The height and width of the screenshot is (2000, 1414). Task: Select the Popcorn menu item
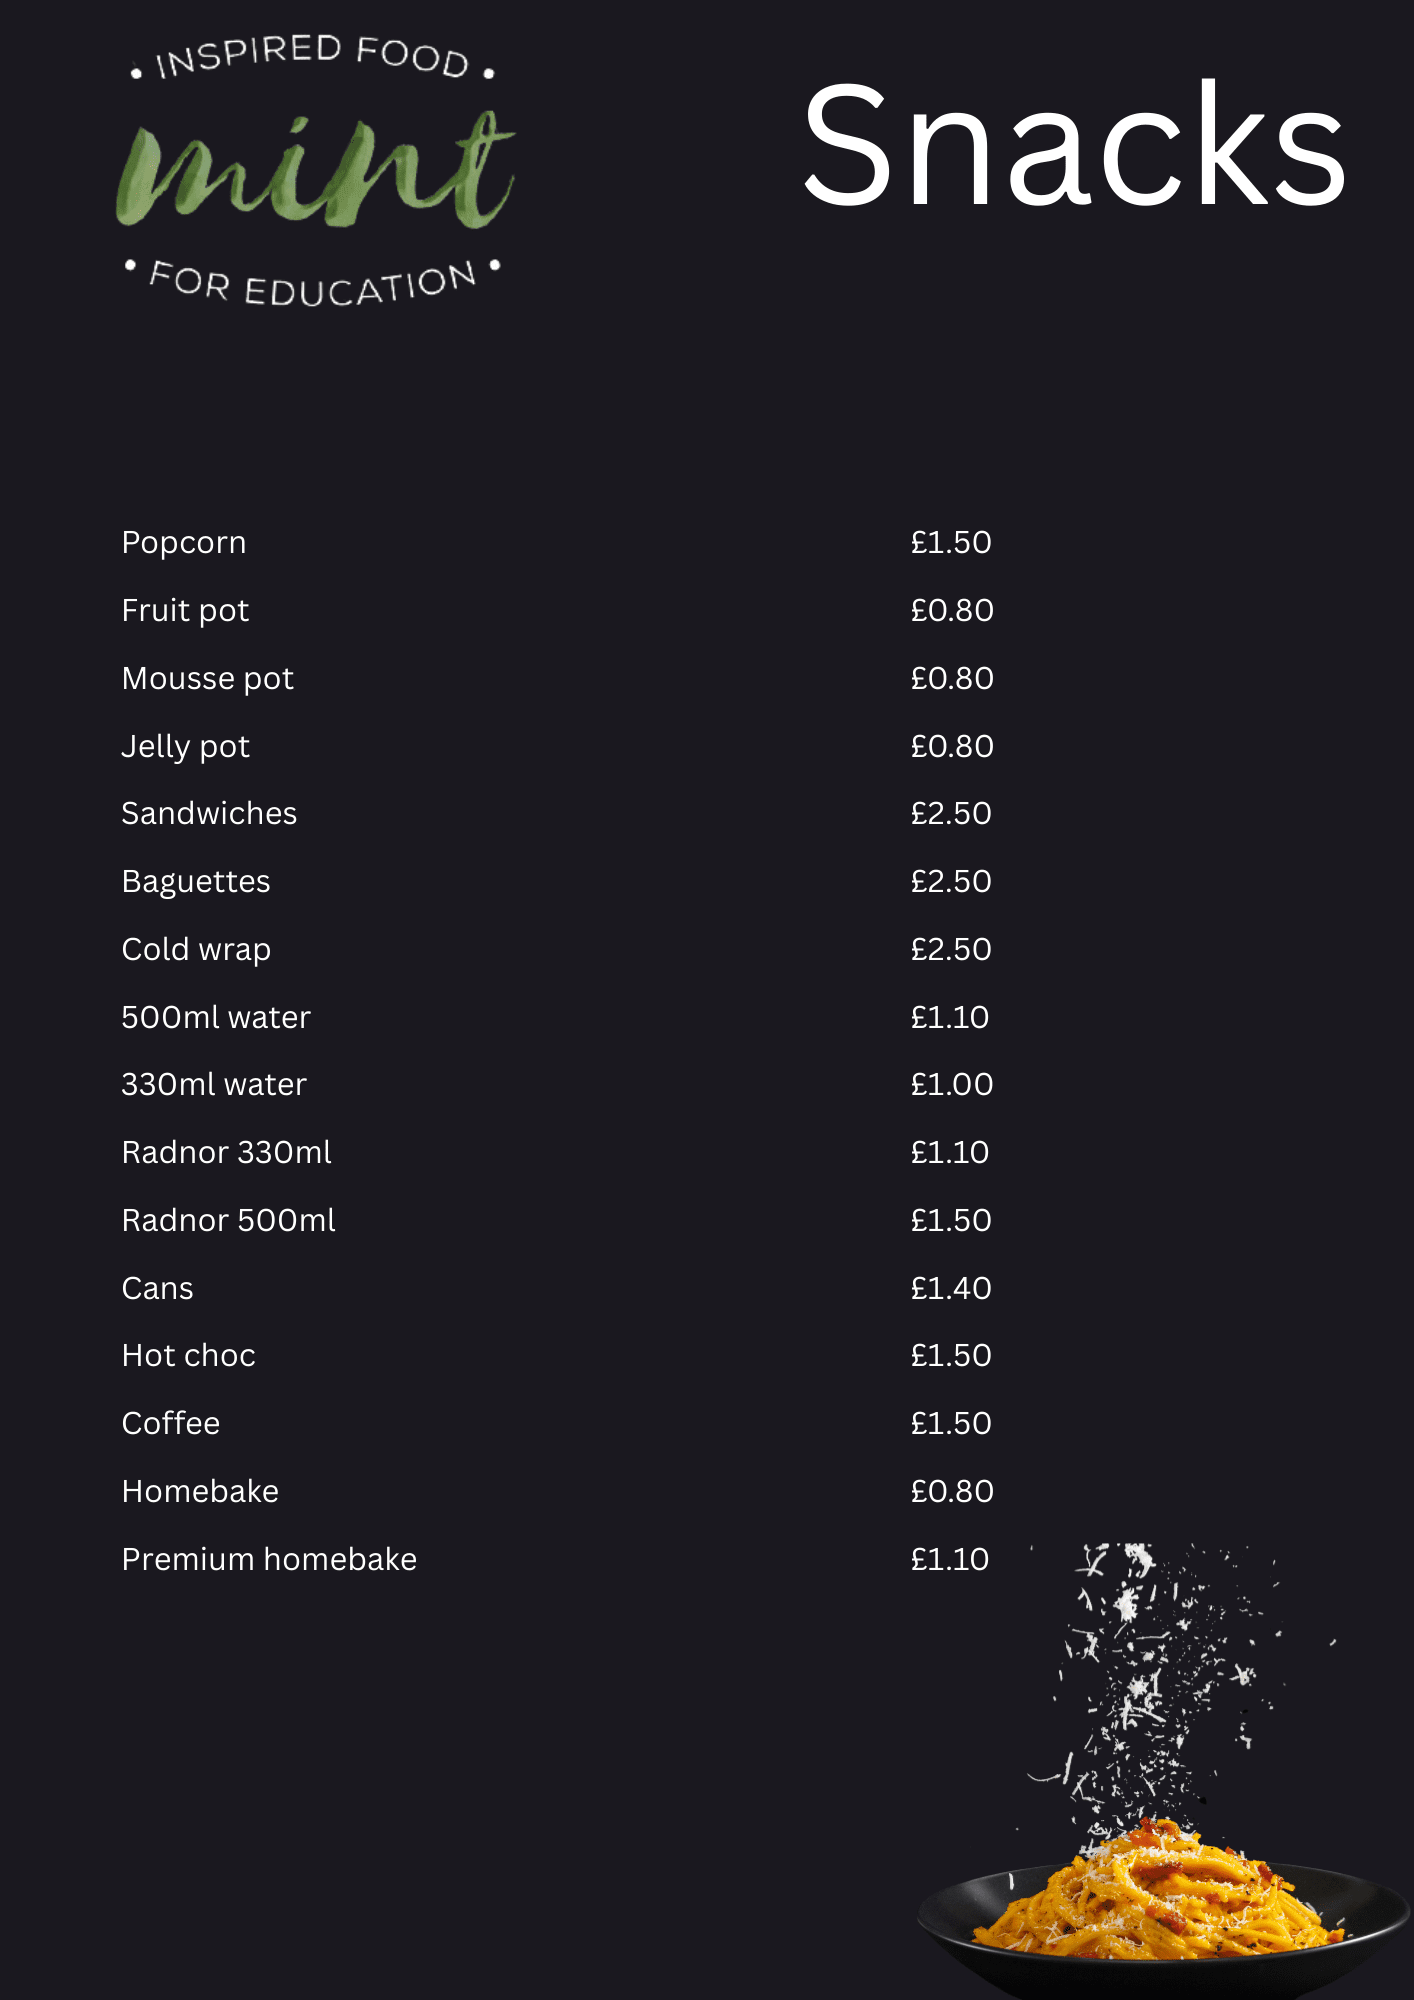coord(184,543)
